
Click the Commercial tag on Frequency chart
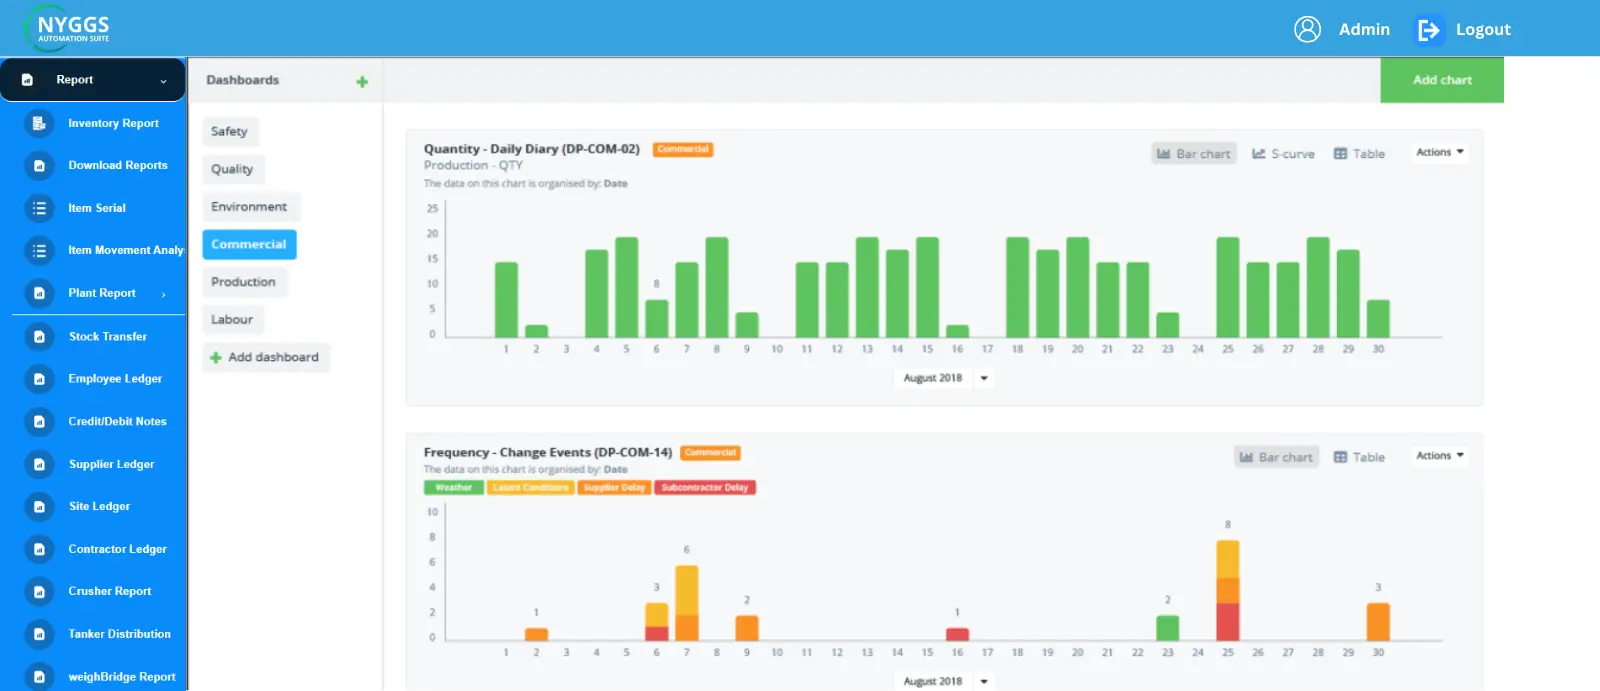click(710, 453)
